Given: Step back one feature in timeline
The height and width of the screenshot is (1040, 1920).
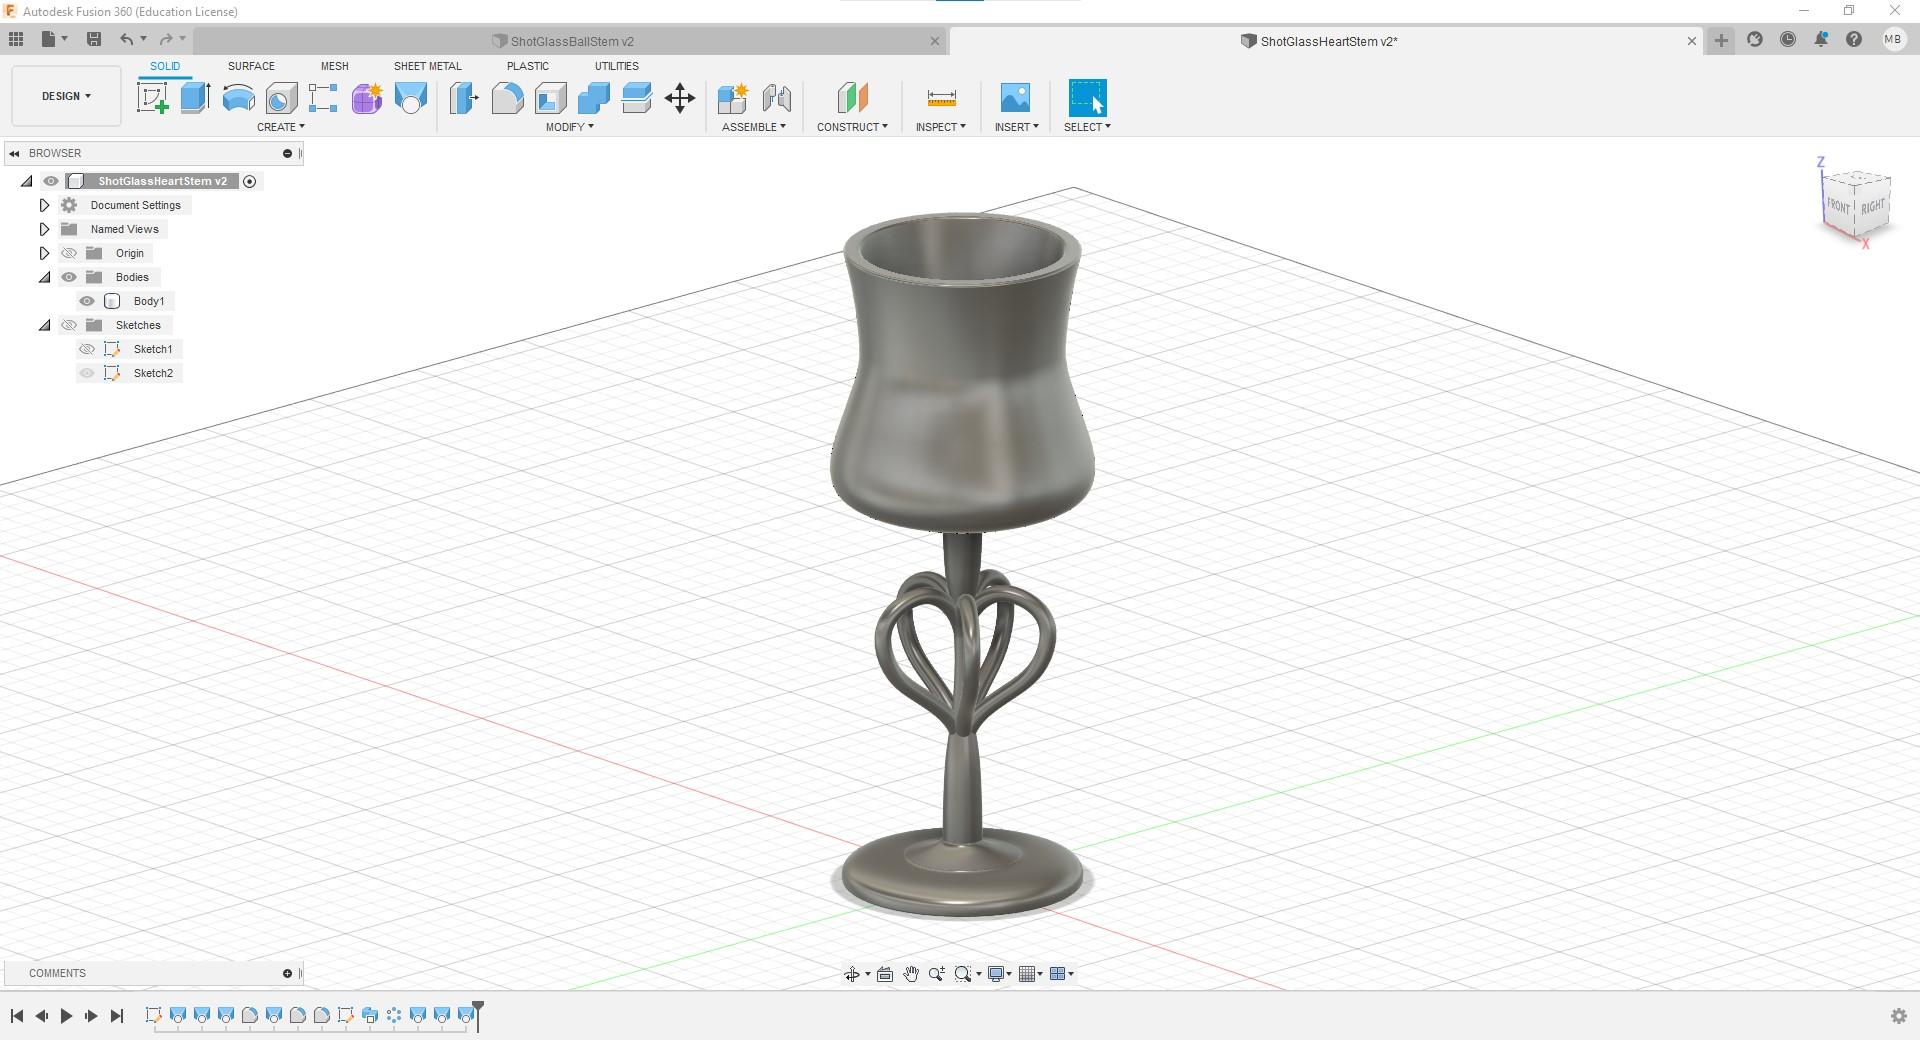Looking at the screenshot, I should (x=41, y=1016).
